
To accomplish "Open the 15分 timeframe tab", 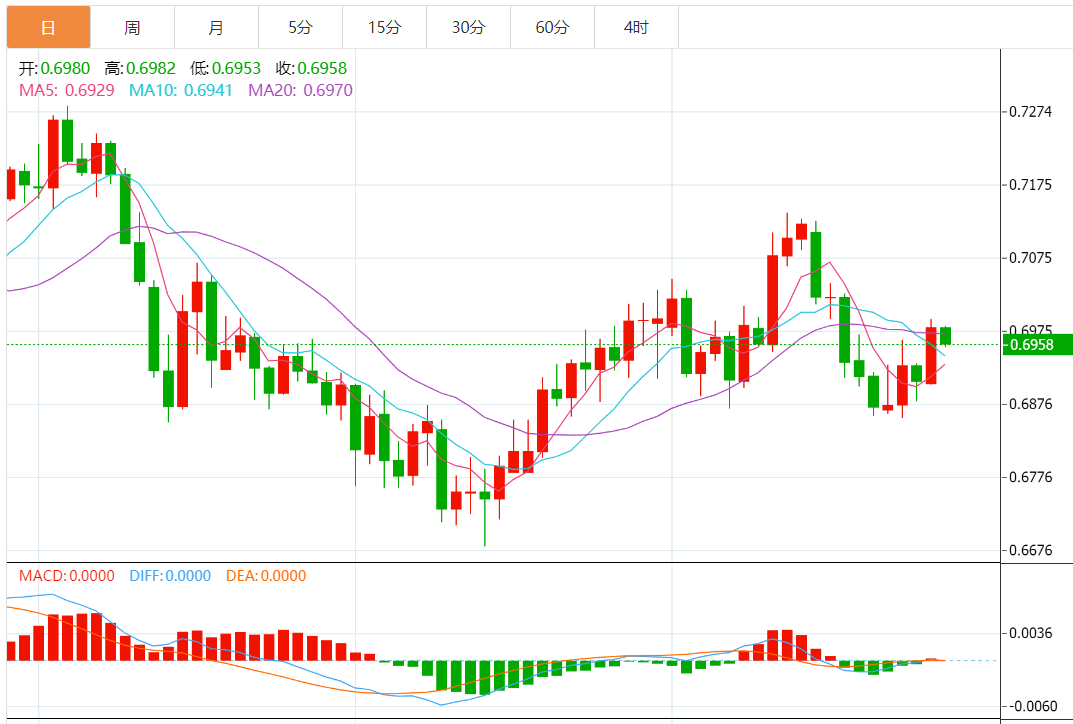I will pyautogui.click(x=385, y=27).
